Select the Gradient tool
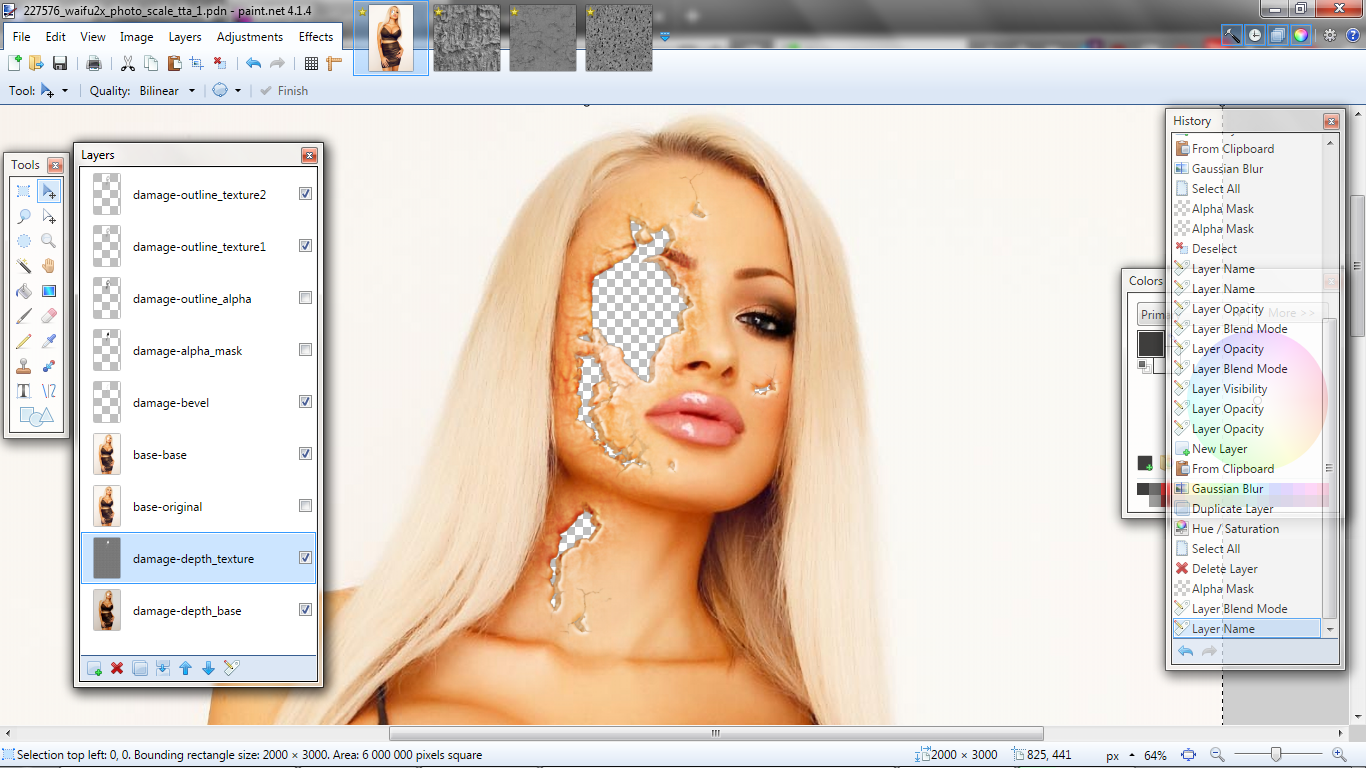This screenshot has width=1366, height=768. (x=48, y=291)
